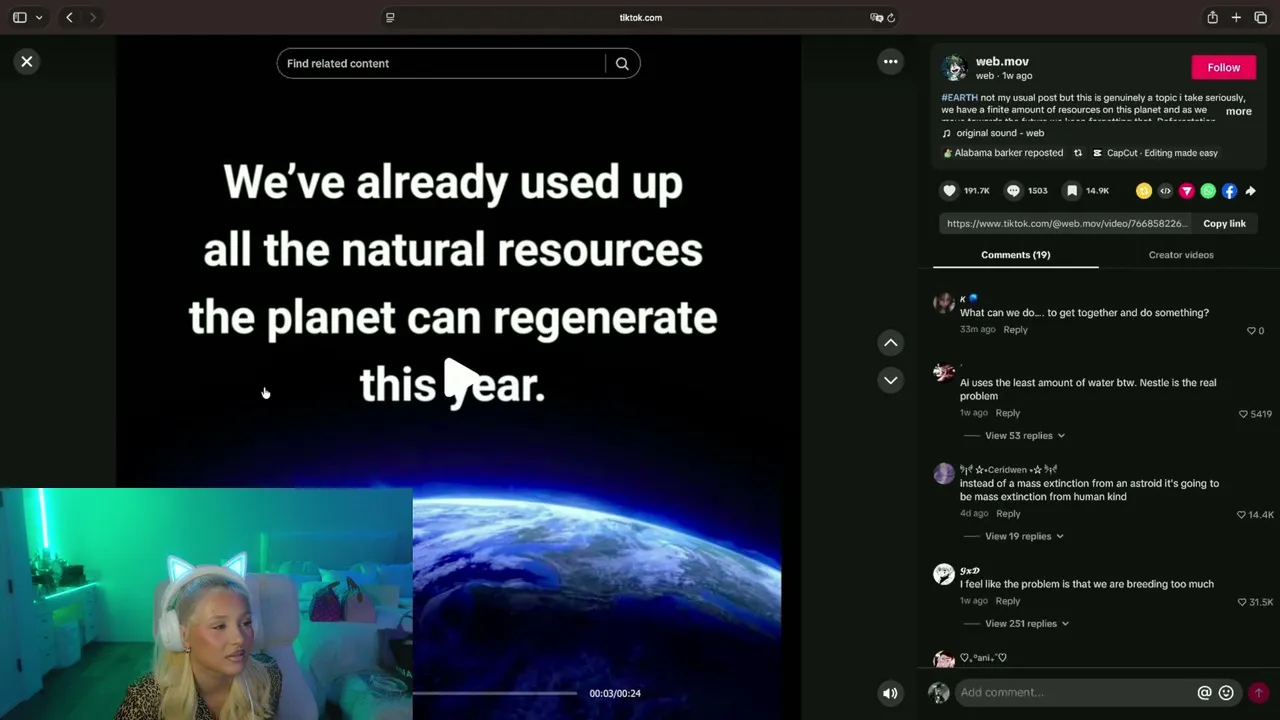This screenshot has width=1280, height=720.
Task: Open comments via the speech bubble icon
Action: click(x=1013, y=191)
